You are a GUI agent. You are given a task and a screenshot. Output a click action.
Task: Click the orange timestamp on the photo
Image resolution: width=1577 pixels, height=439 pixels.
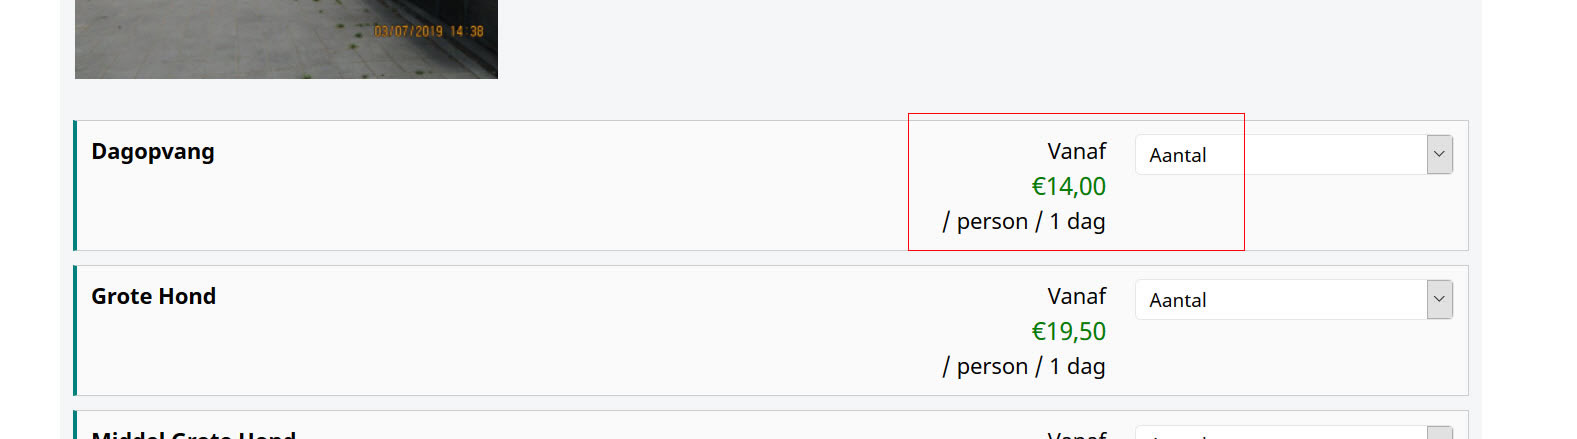tap(428, 31)
